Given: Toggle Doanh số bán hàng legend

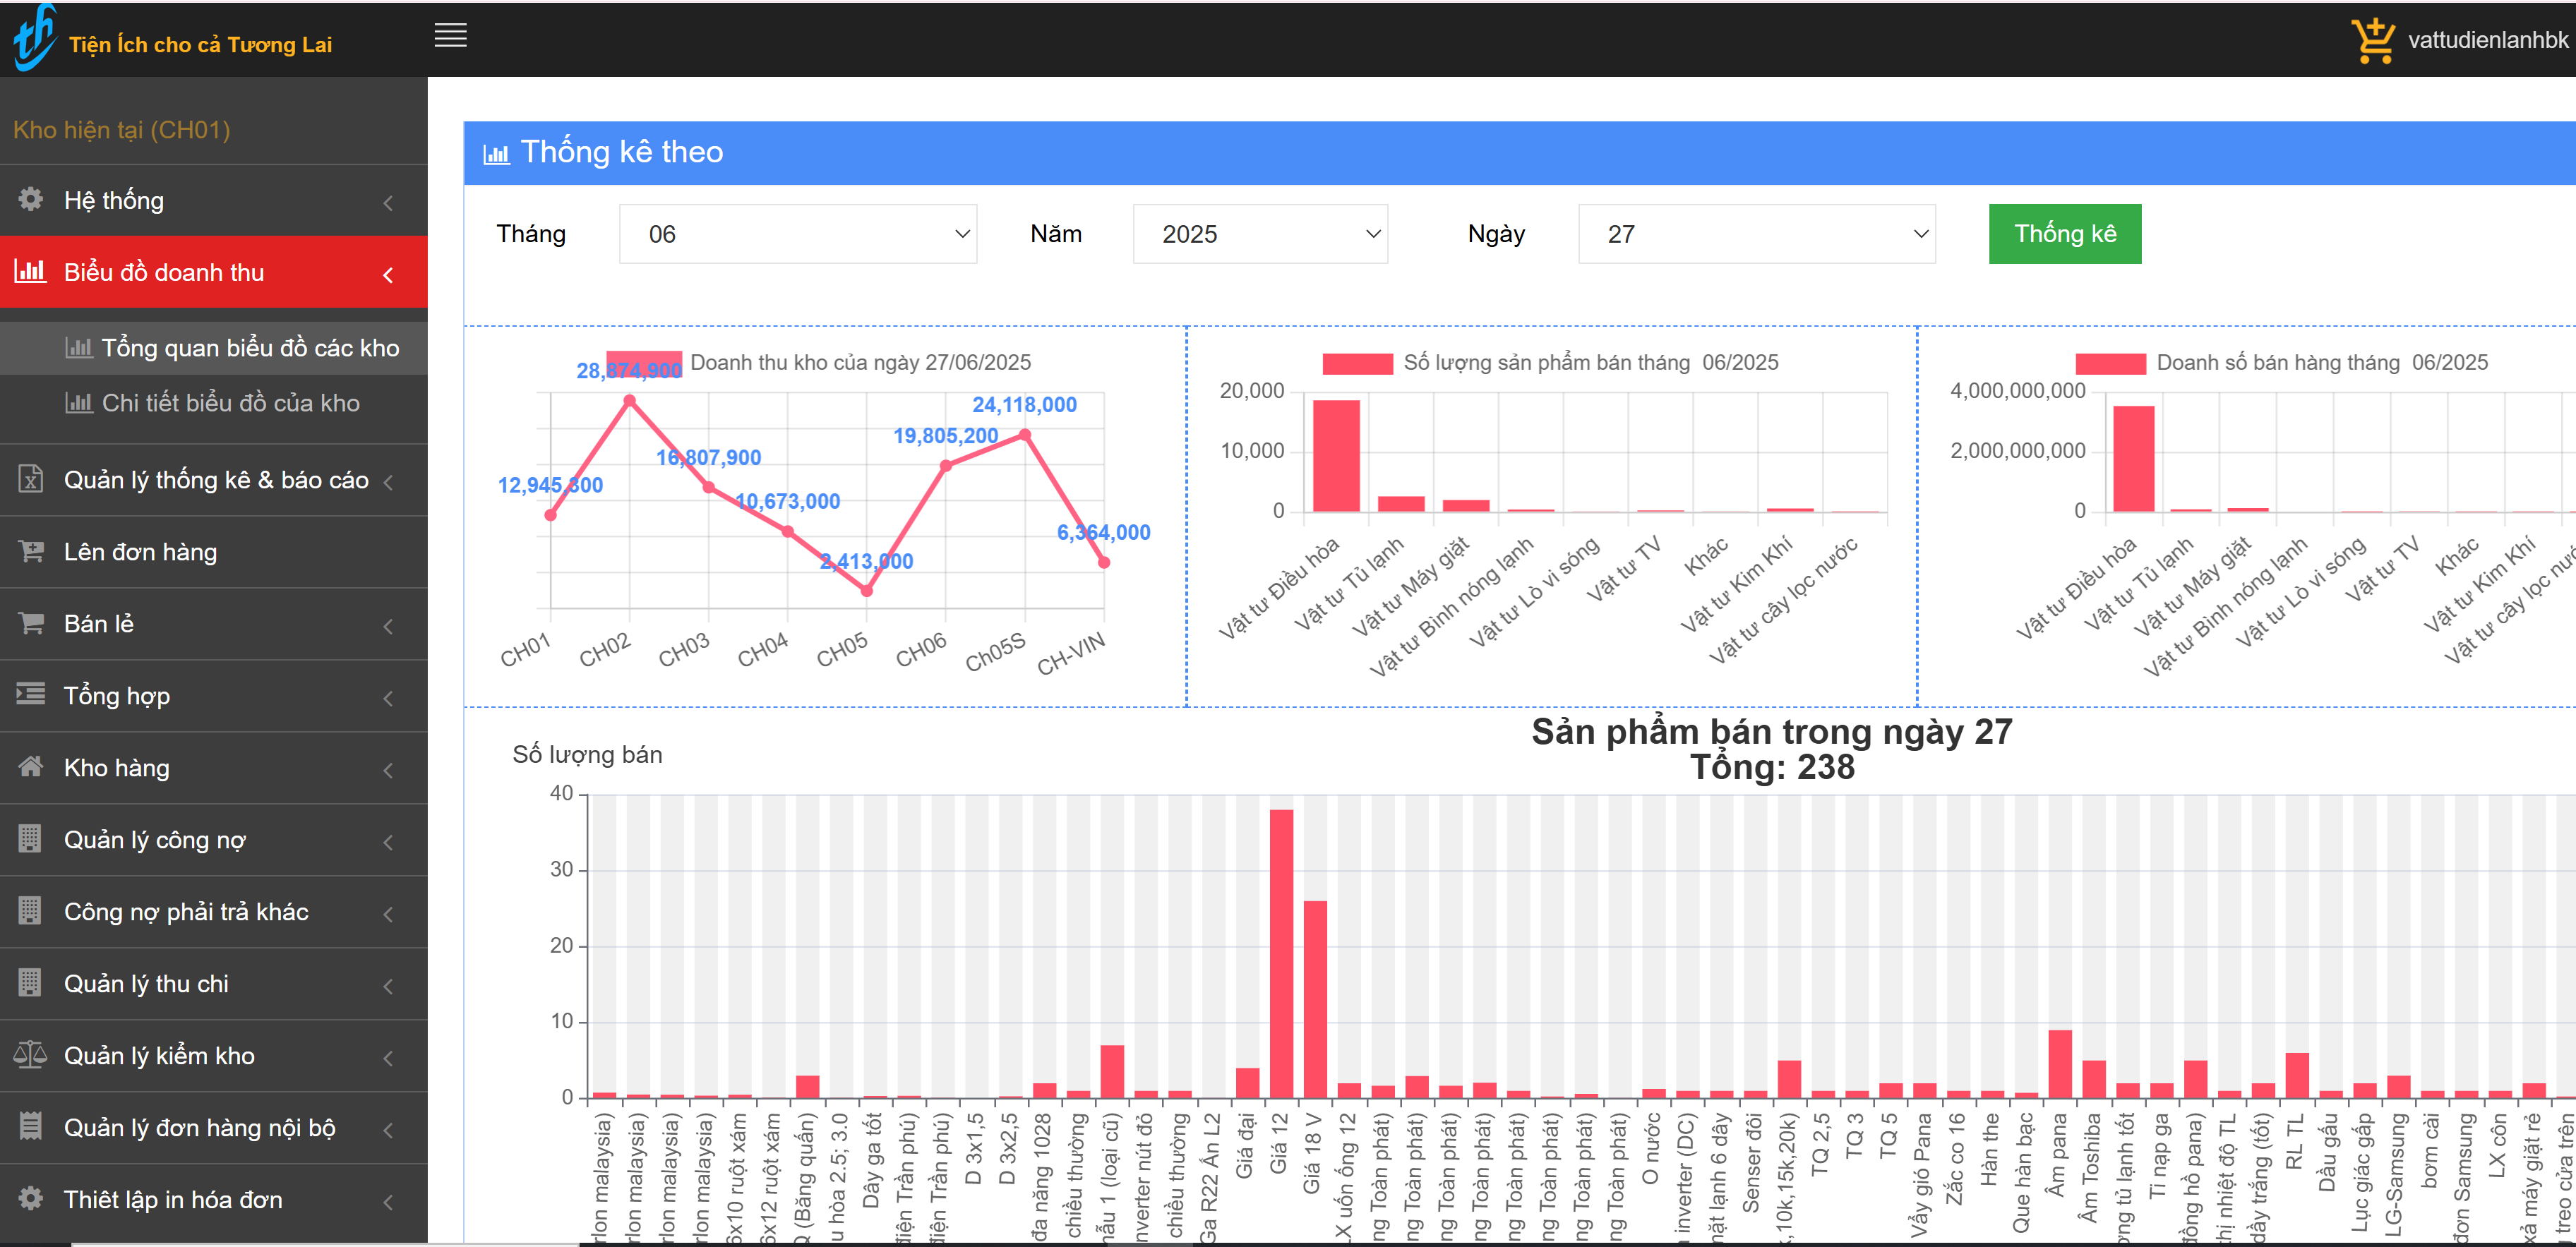Looking at the screenshot, I should 2110,363.
